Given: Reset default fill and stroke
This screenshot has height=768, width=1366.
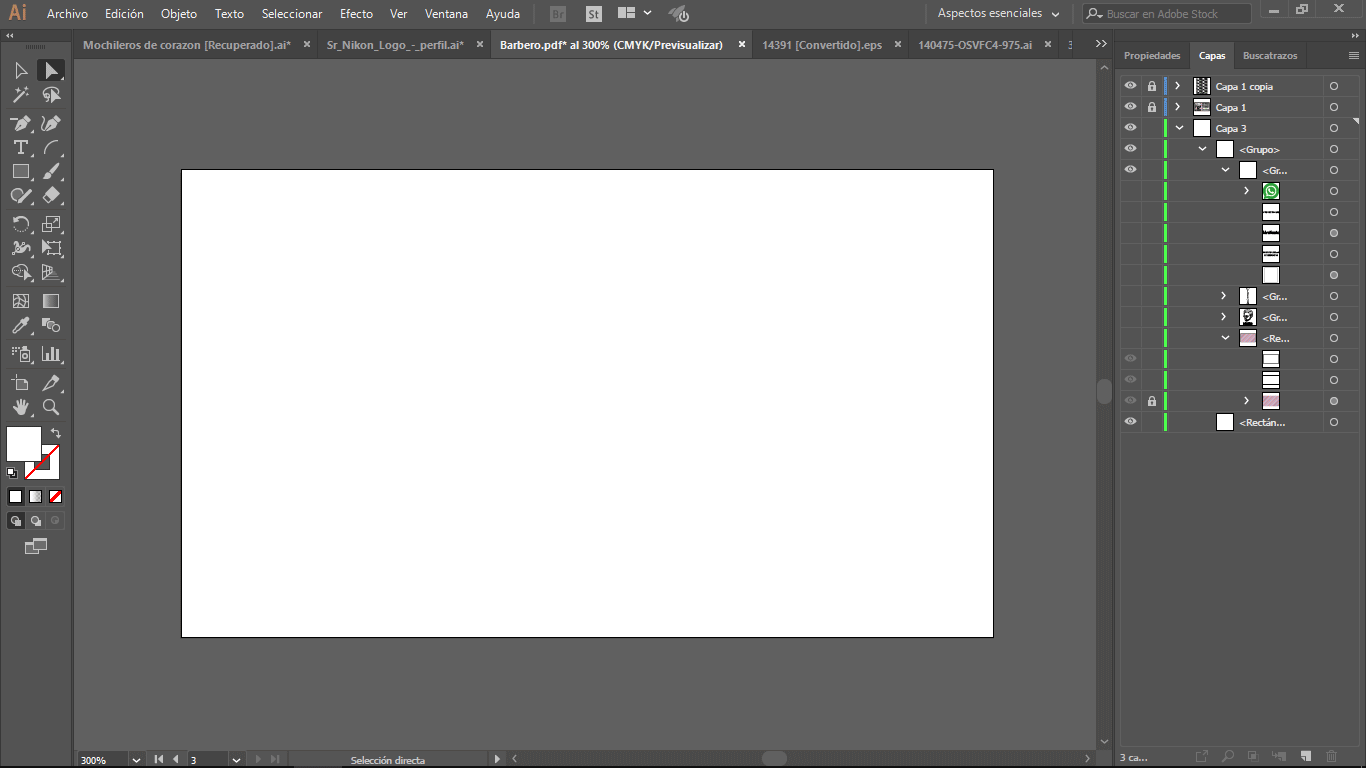Looking at the screenshot, I should pyautogui.click(x=12, y=473).
